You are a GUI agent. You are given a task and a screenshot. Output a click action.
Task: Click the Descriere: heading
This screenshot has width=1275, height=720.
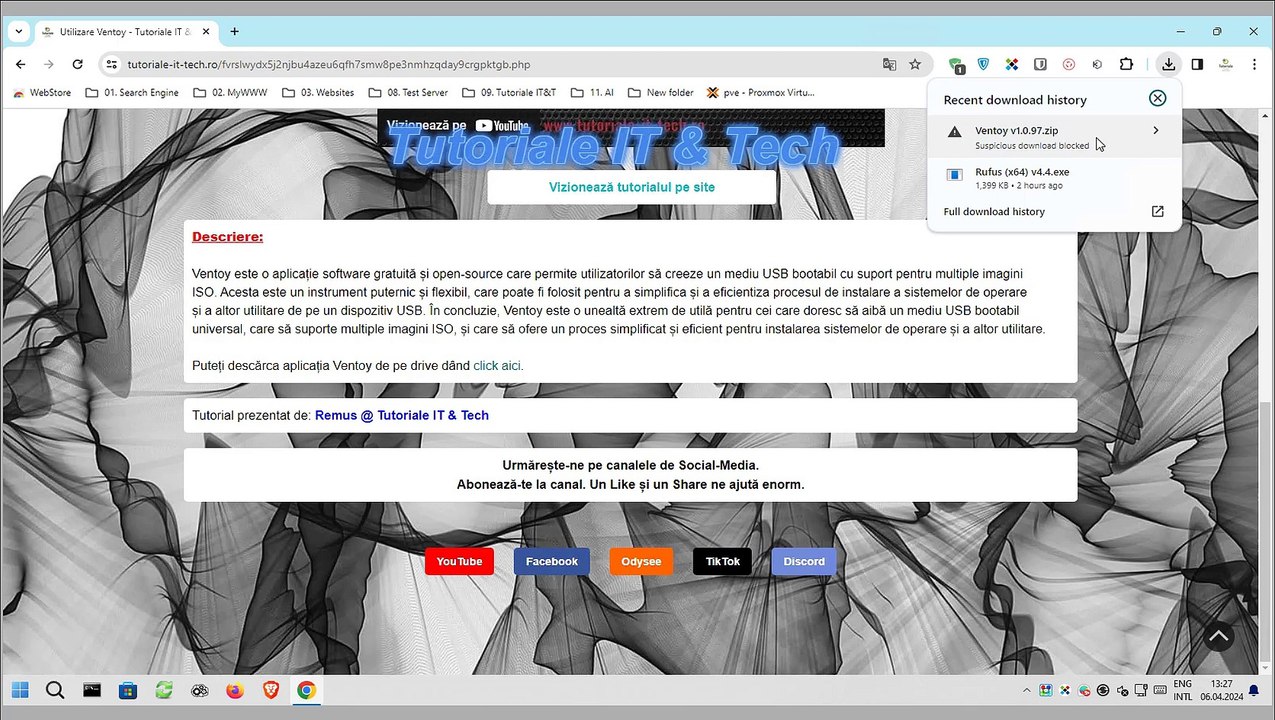(x=228, y=237)
